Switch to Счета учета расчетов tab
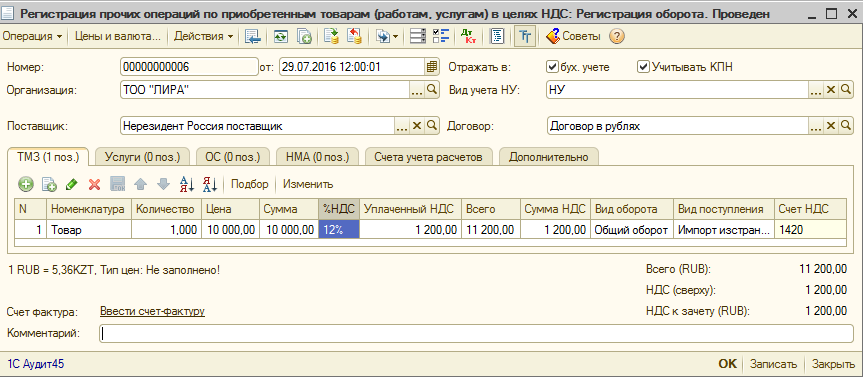863x377 pixels. point(429,157)
